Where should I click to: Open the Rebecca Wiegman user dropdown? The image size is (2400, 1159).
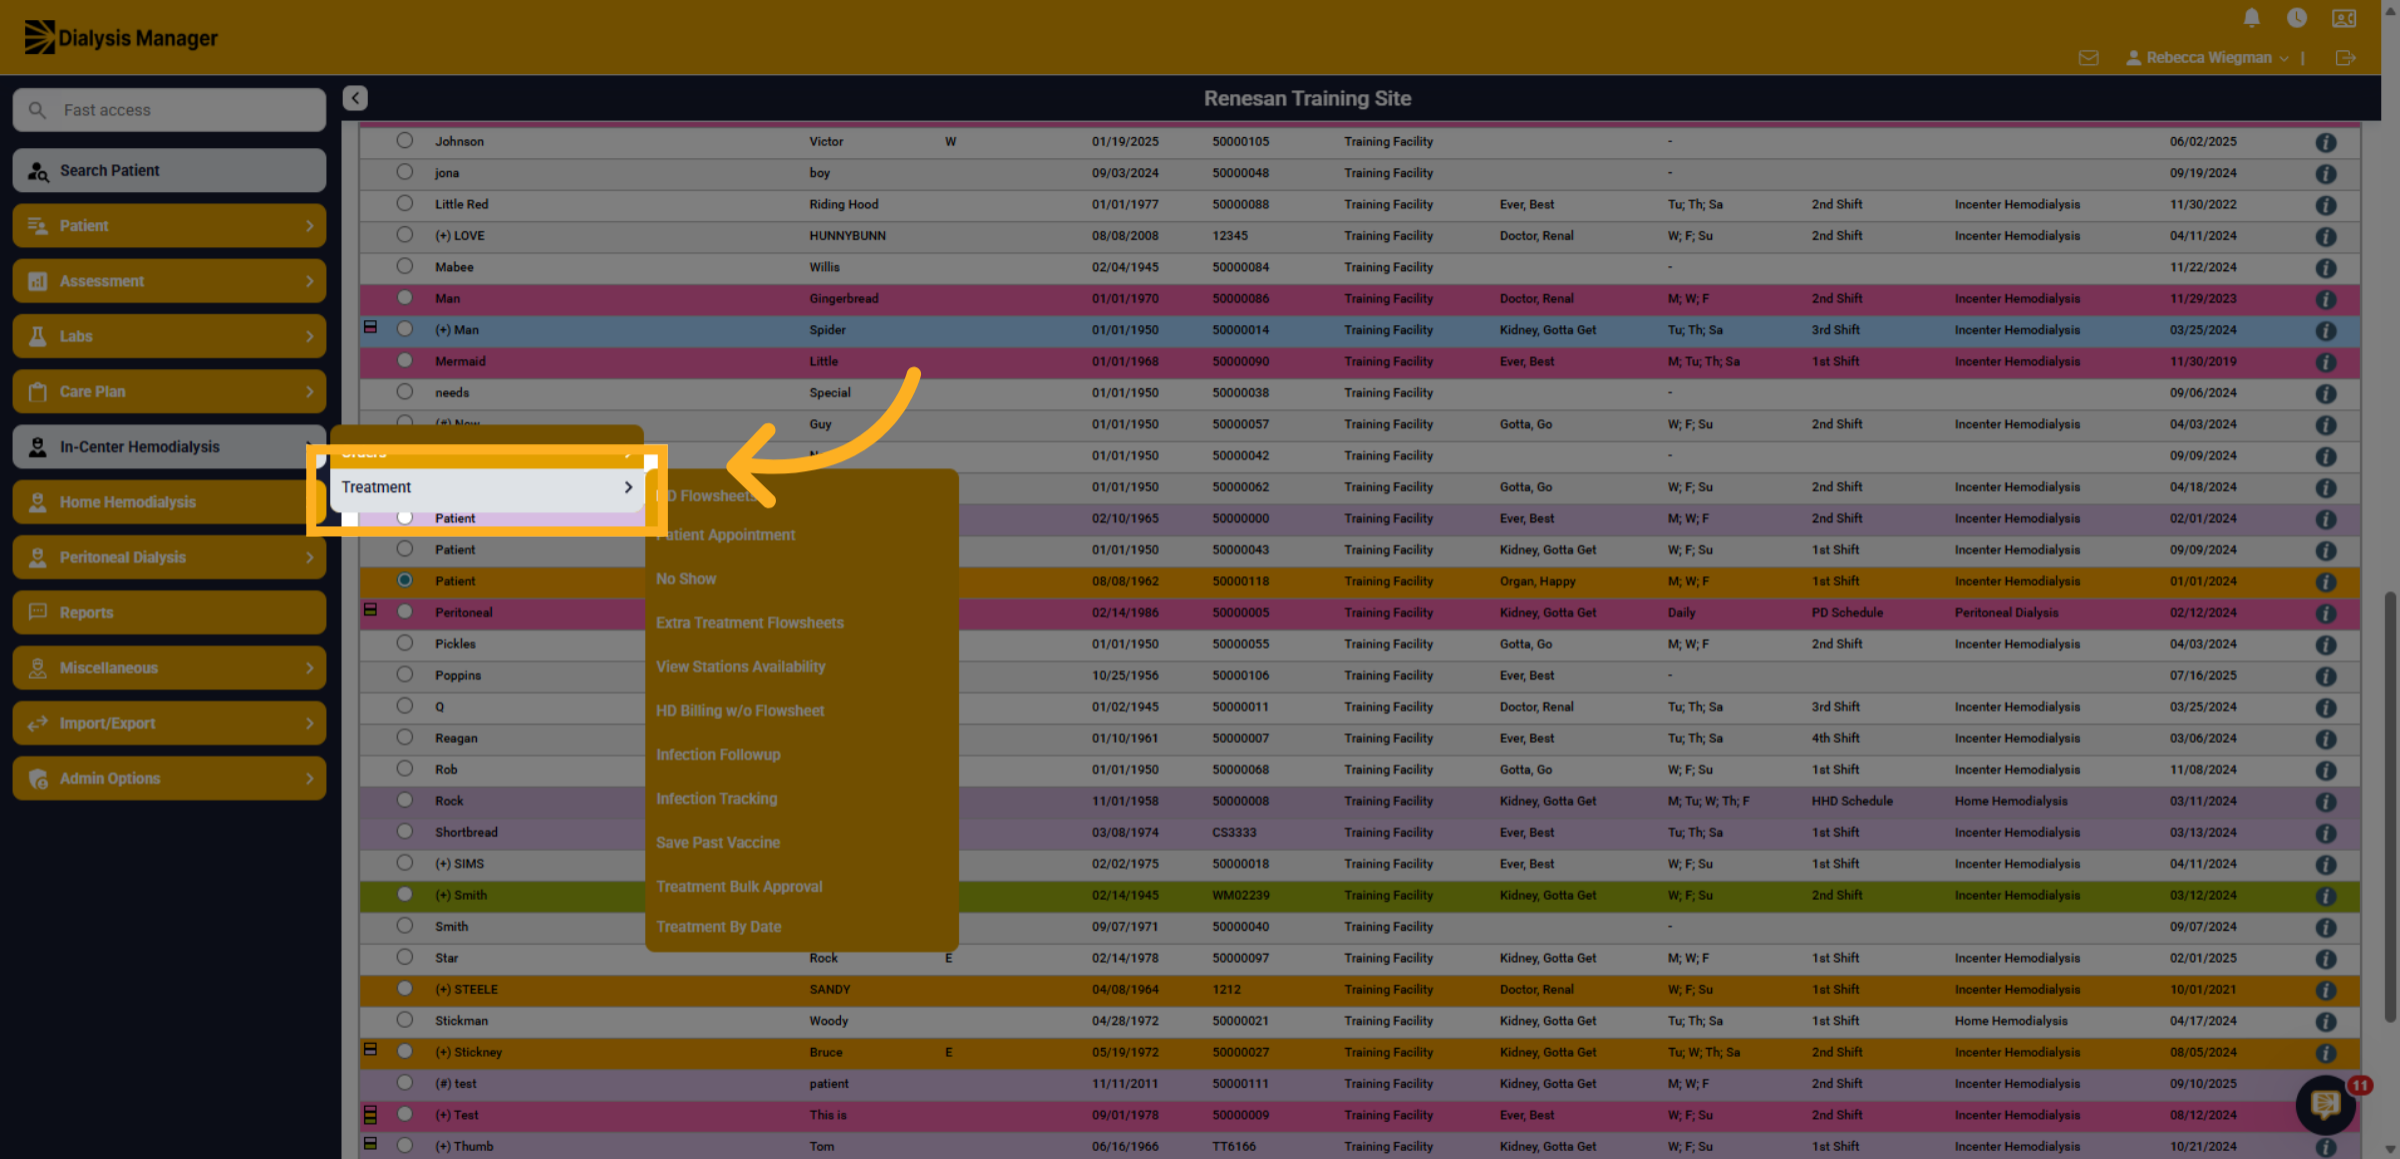[x=2207, y=58]
